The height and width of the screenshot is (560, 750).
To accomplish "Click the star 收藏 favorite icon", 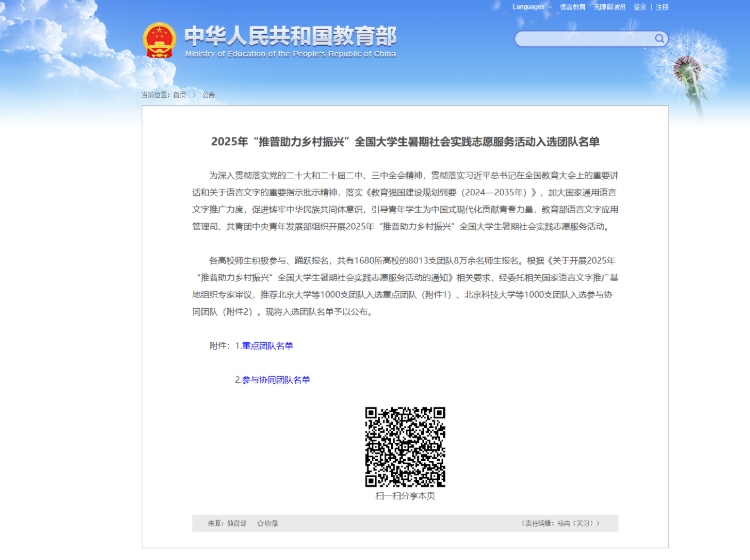I will click(261, 523).
